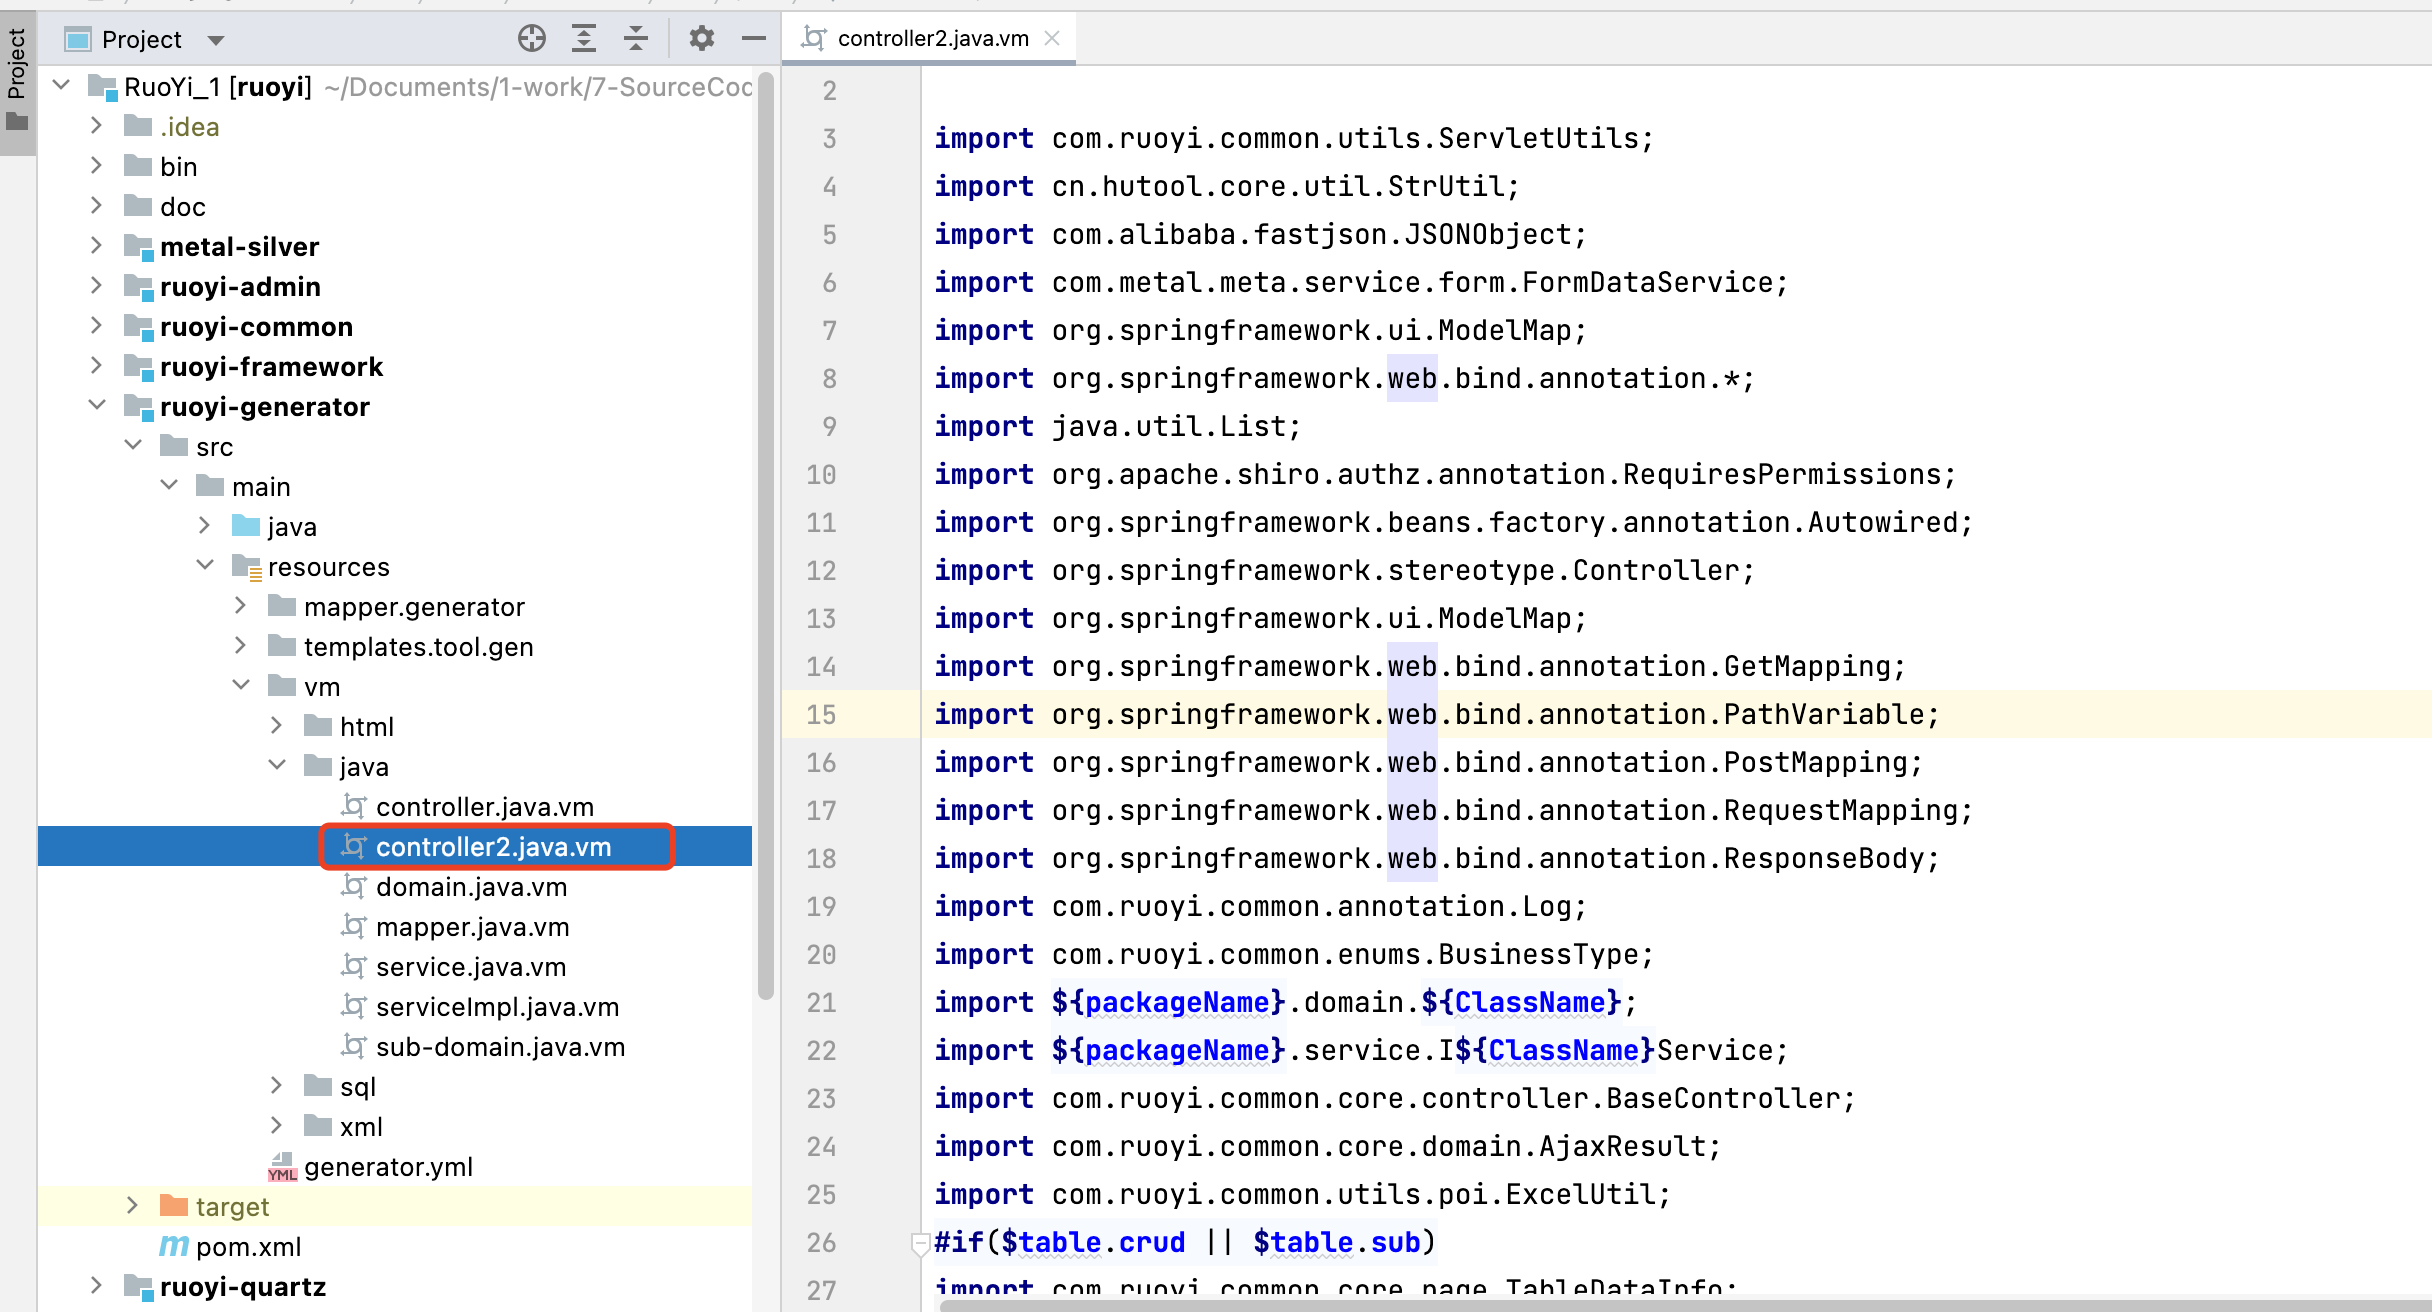Select domain.java.vm file in the tree
The image size is (2432, 1312).
[471, 887]
